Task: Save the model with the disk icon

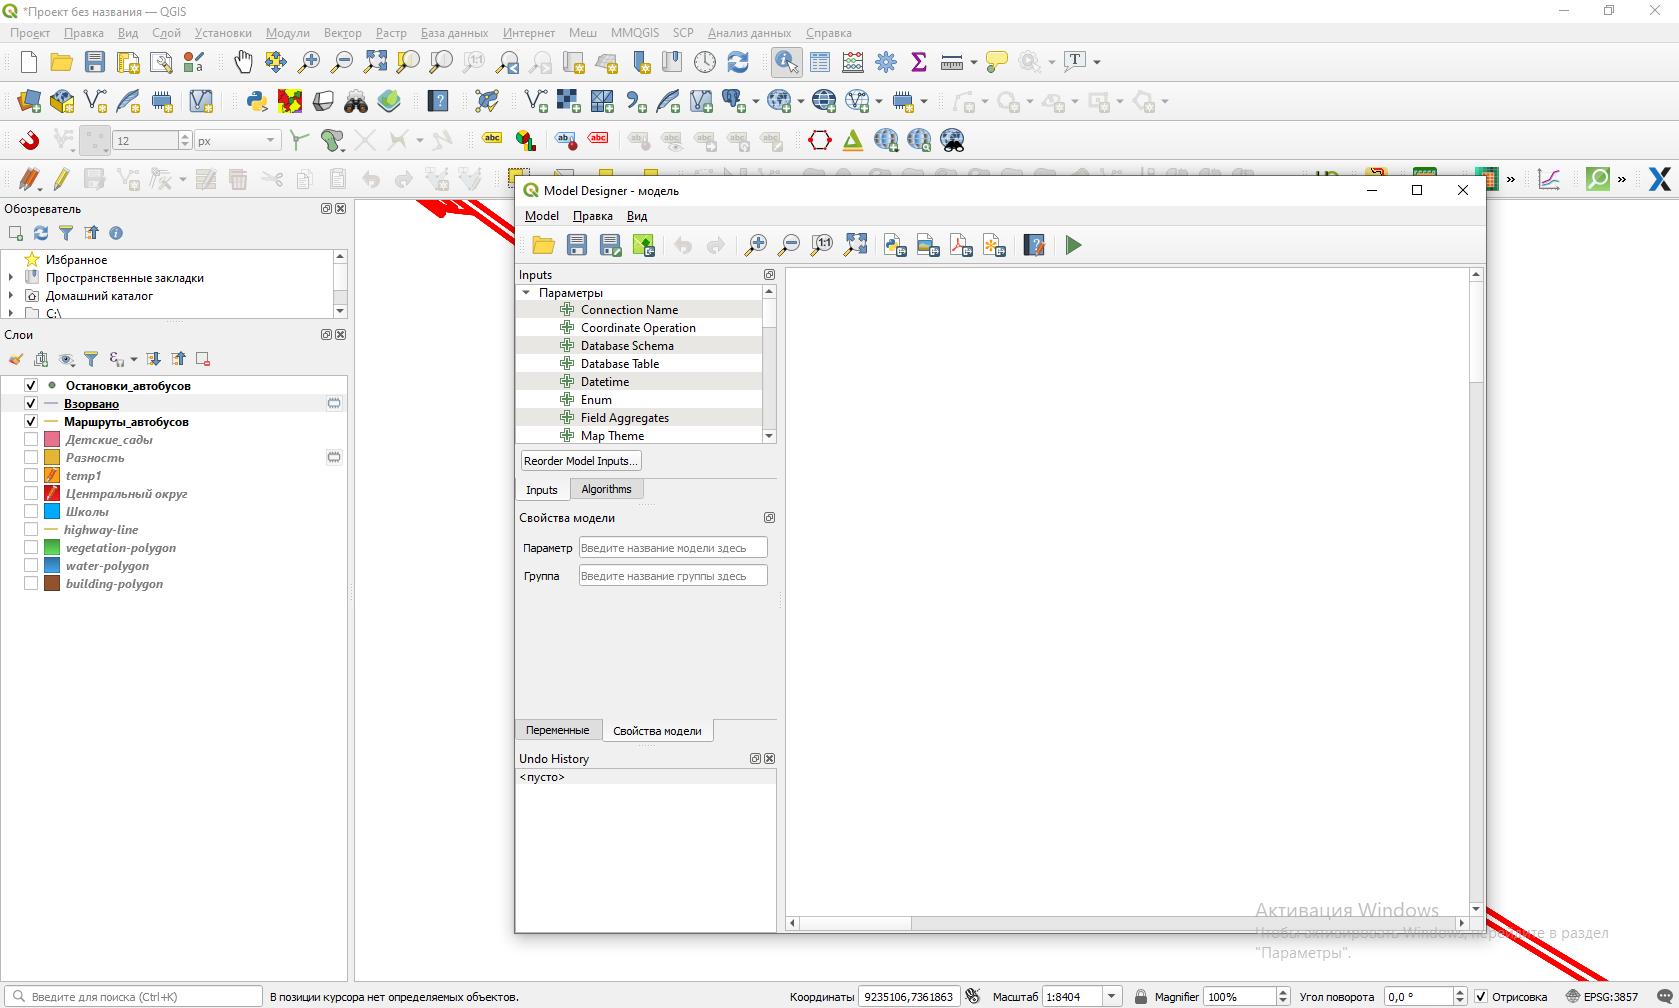Action: 577,245
